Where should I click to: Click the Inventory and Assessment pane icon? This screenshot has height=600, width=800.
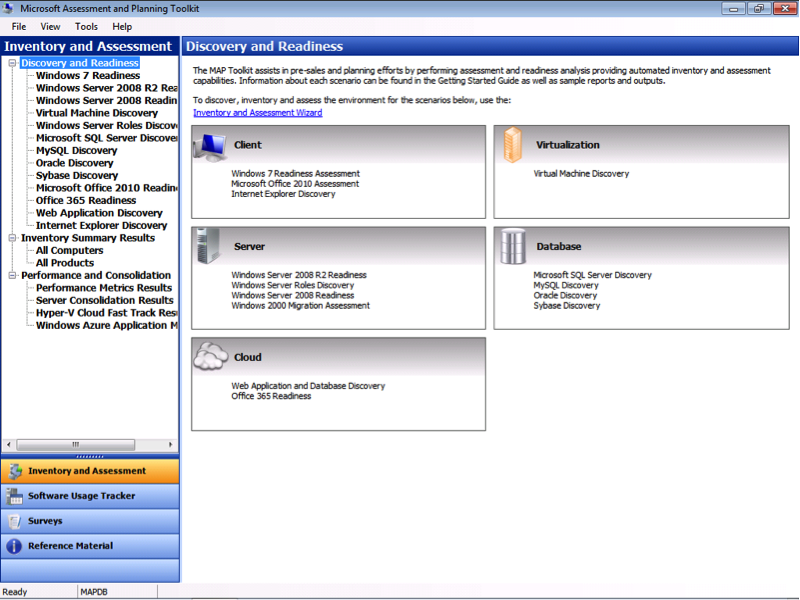click(15, 471)
